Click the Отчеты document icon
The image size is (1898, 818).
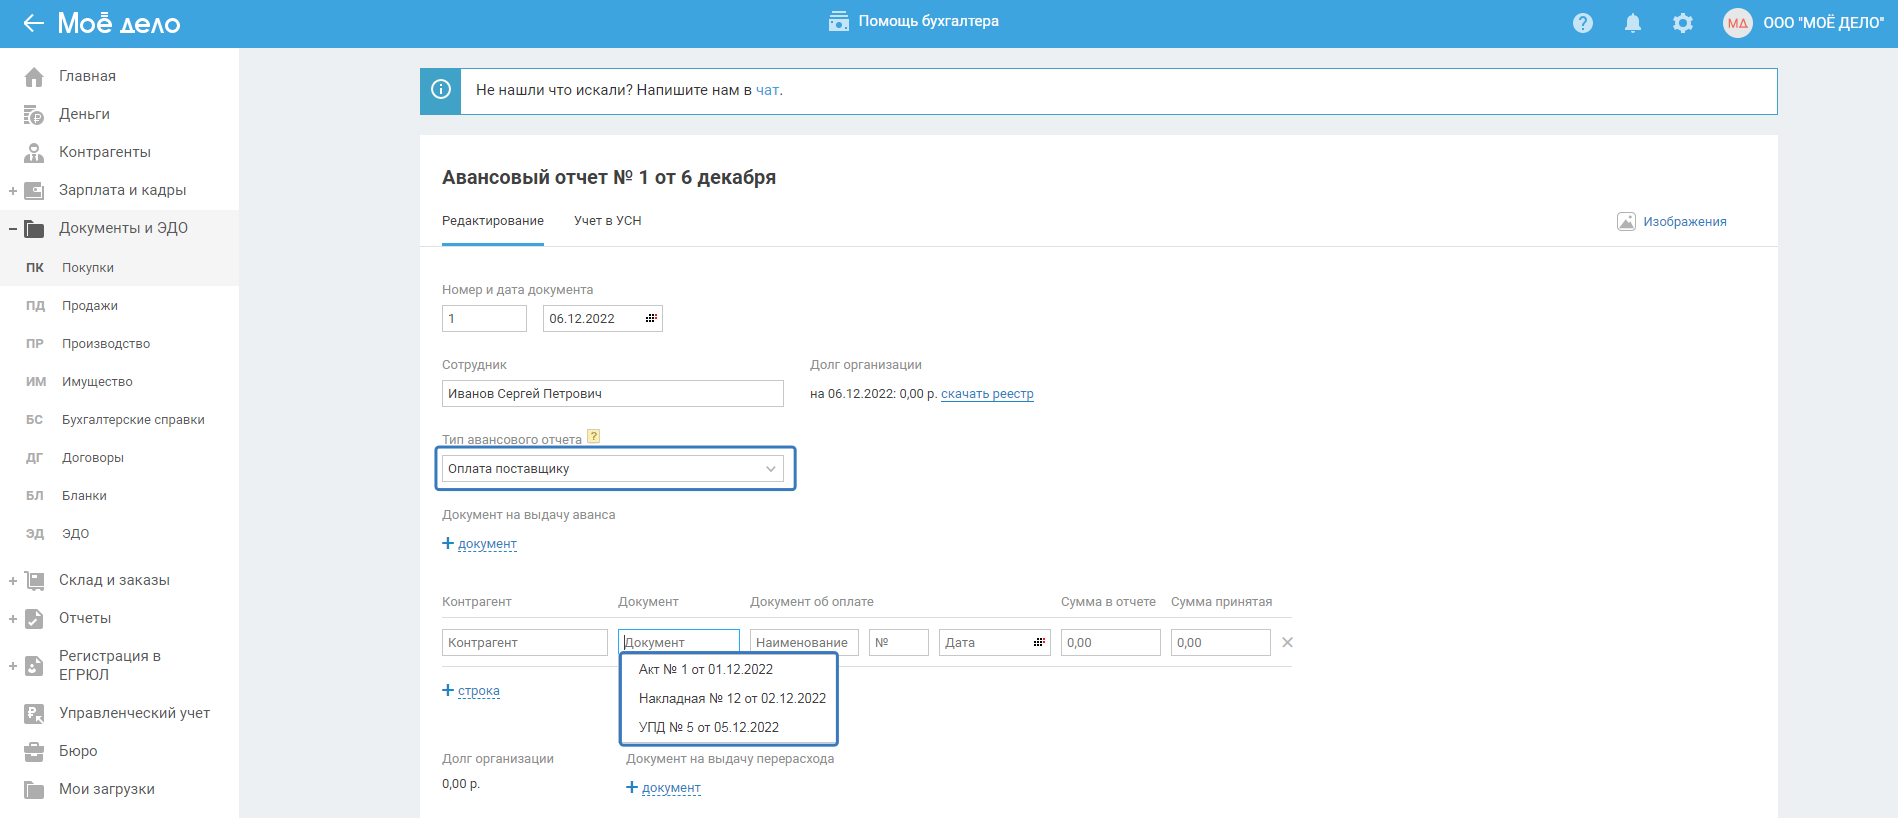tap(34, 618)
